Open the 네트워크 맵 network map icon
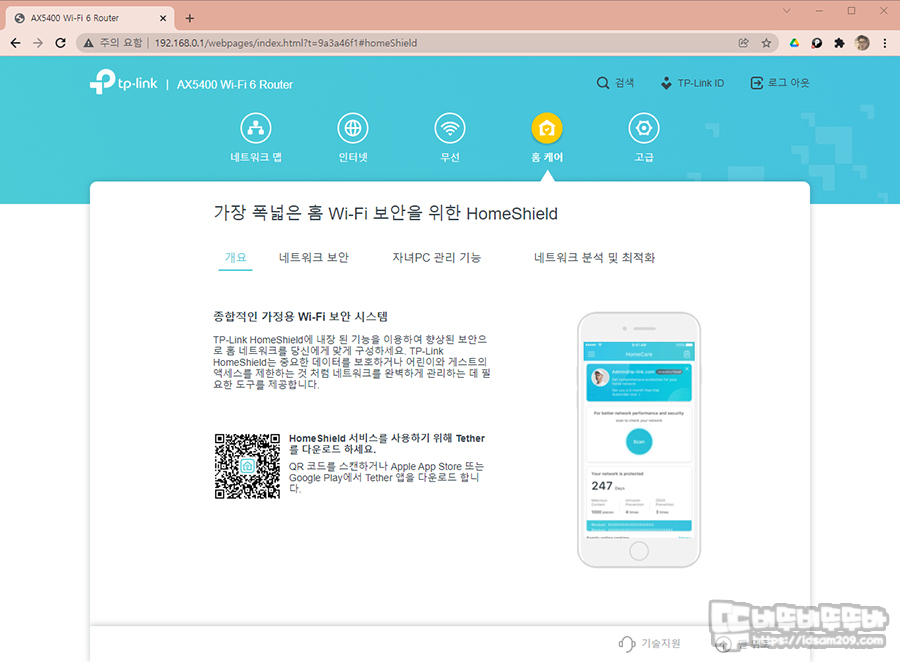 (x=255, y=128)
